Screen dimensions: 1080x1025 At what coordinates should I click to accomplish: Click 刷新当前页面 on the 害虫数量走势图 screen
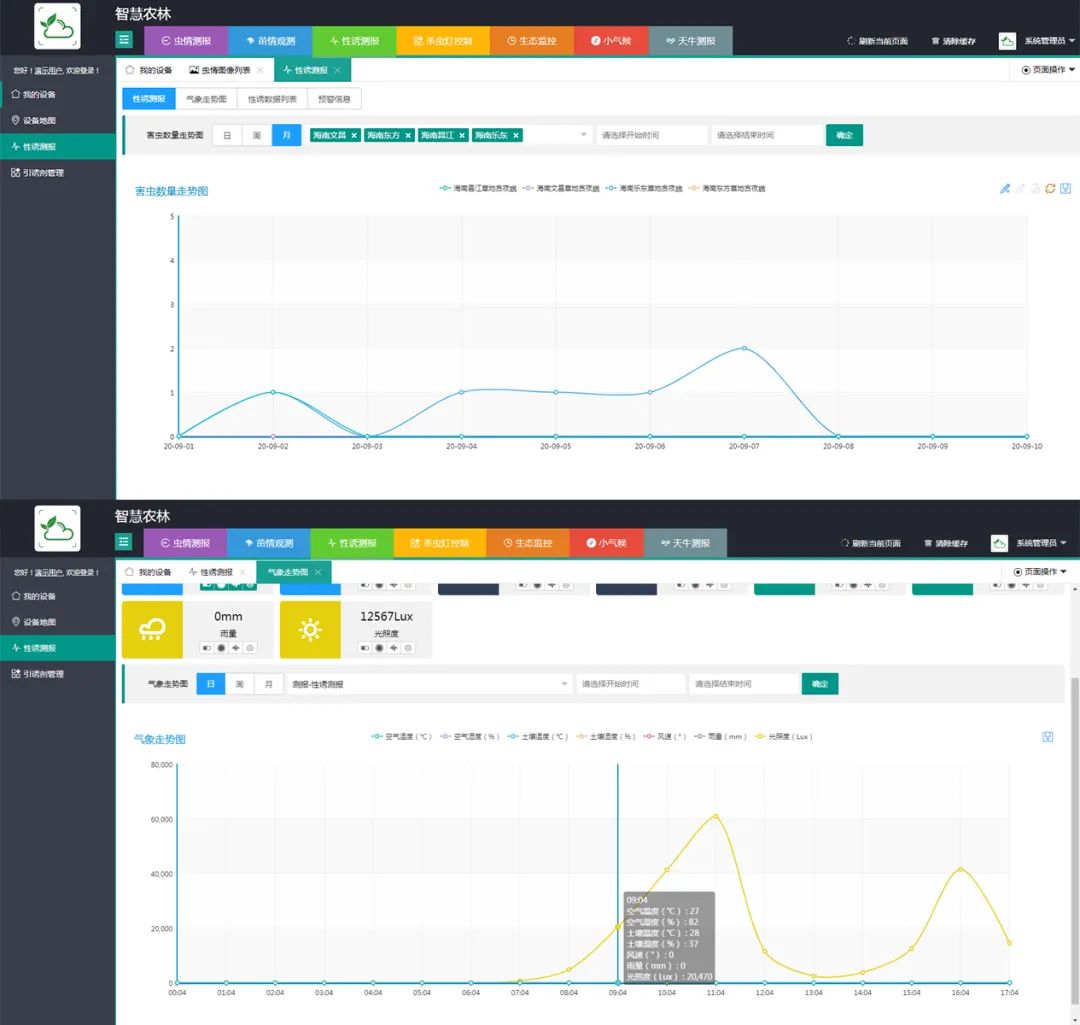point(877,41)
